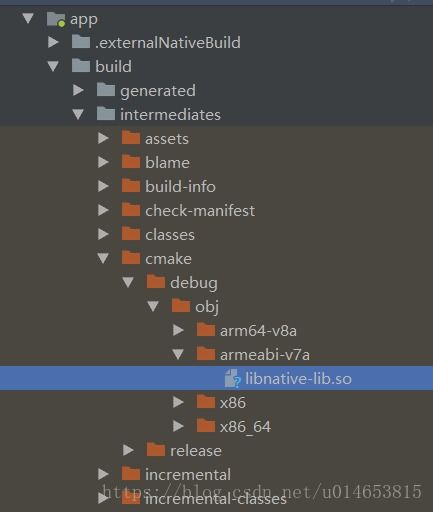The width and height of the screenshot is (433, 512).
Task: Click the generated folder icon
Action: 106,90
